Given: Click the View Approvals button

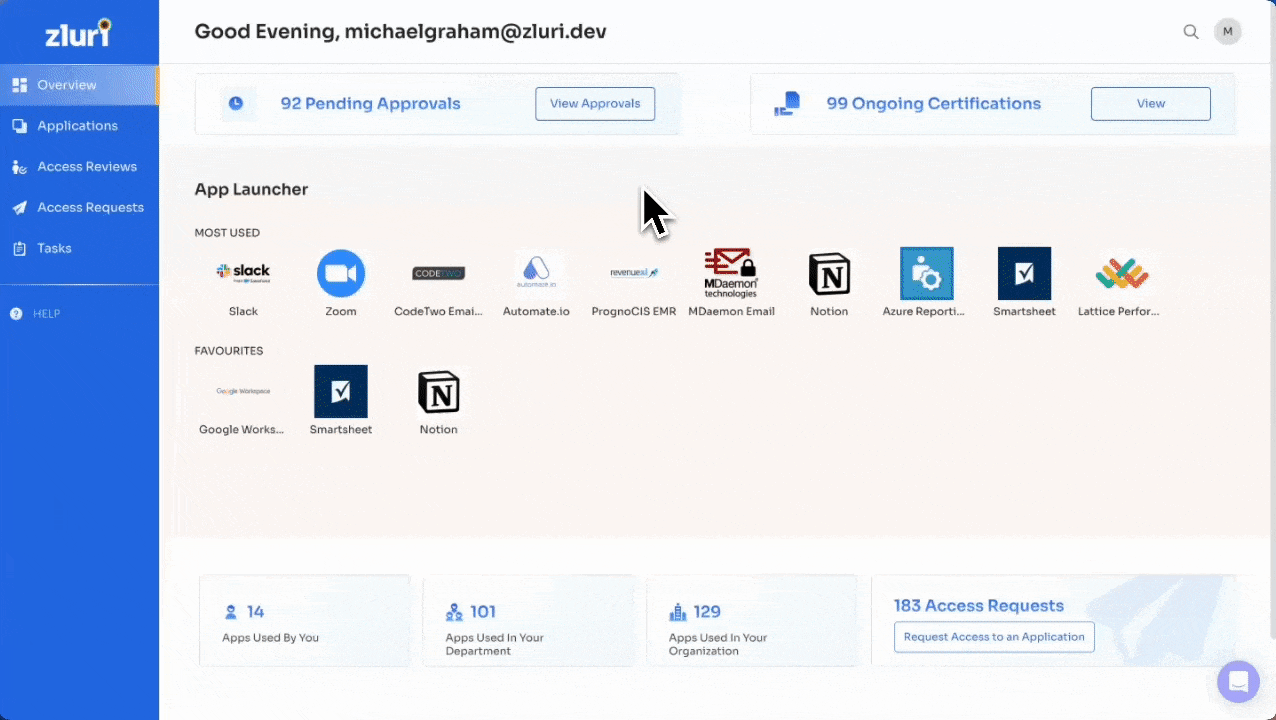Looking at the screenshot, I should coord(595,104).
